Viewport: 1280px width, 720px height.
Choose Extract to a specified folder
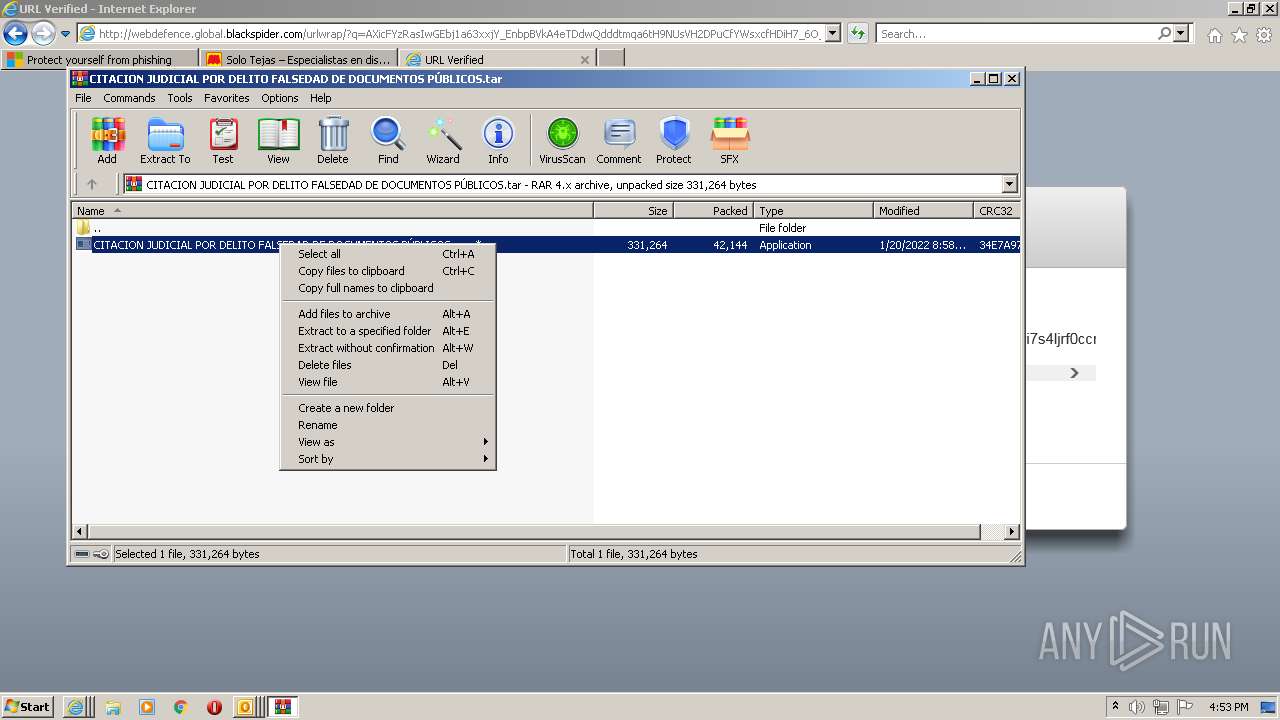pos(388,331)
